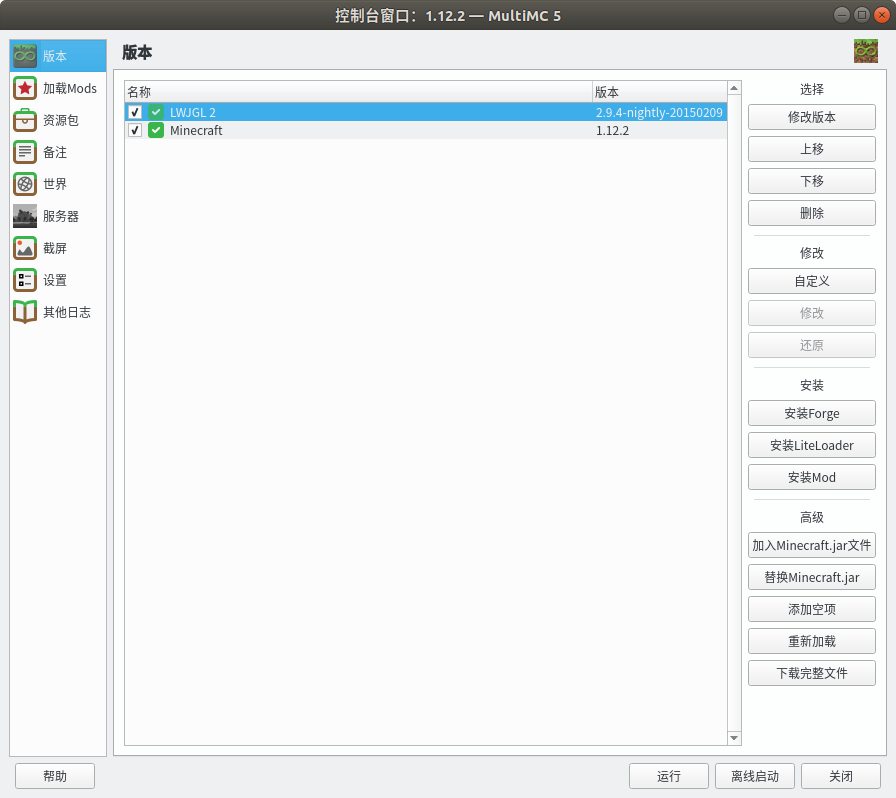Click the 上移 button
The width and height of the screenshot is (896, 798).
pos(811,149)
